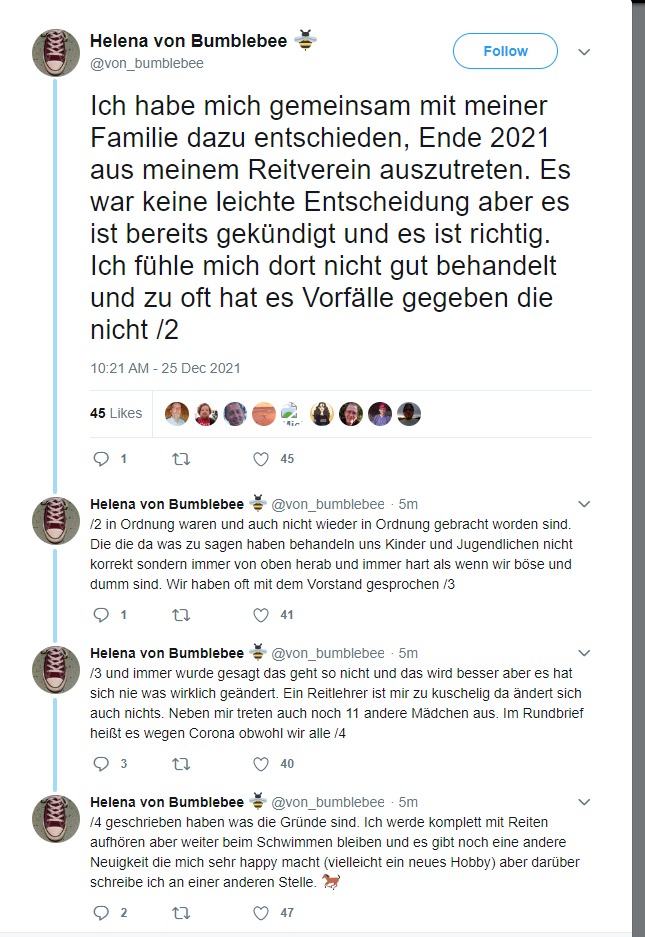The image size is (645, 937).
Task: Reply to the main tweet
Action: tap(100, 459)
